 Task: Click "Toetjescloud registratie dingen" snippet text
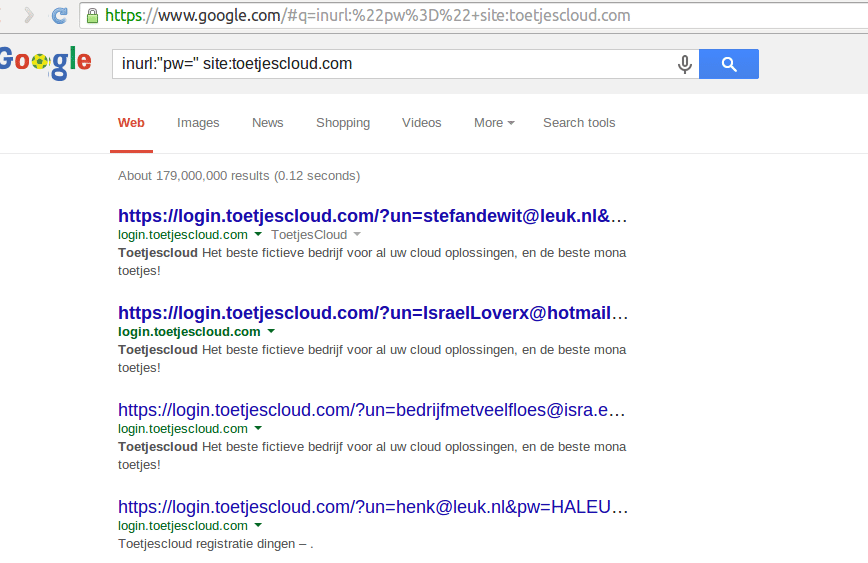[x=215, y=544]
